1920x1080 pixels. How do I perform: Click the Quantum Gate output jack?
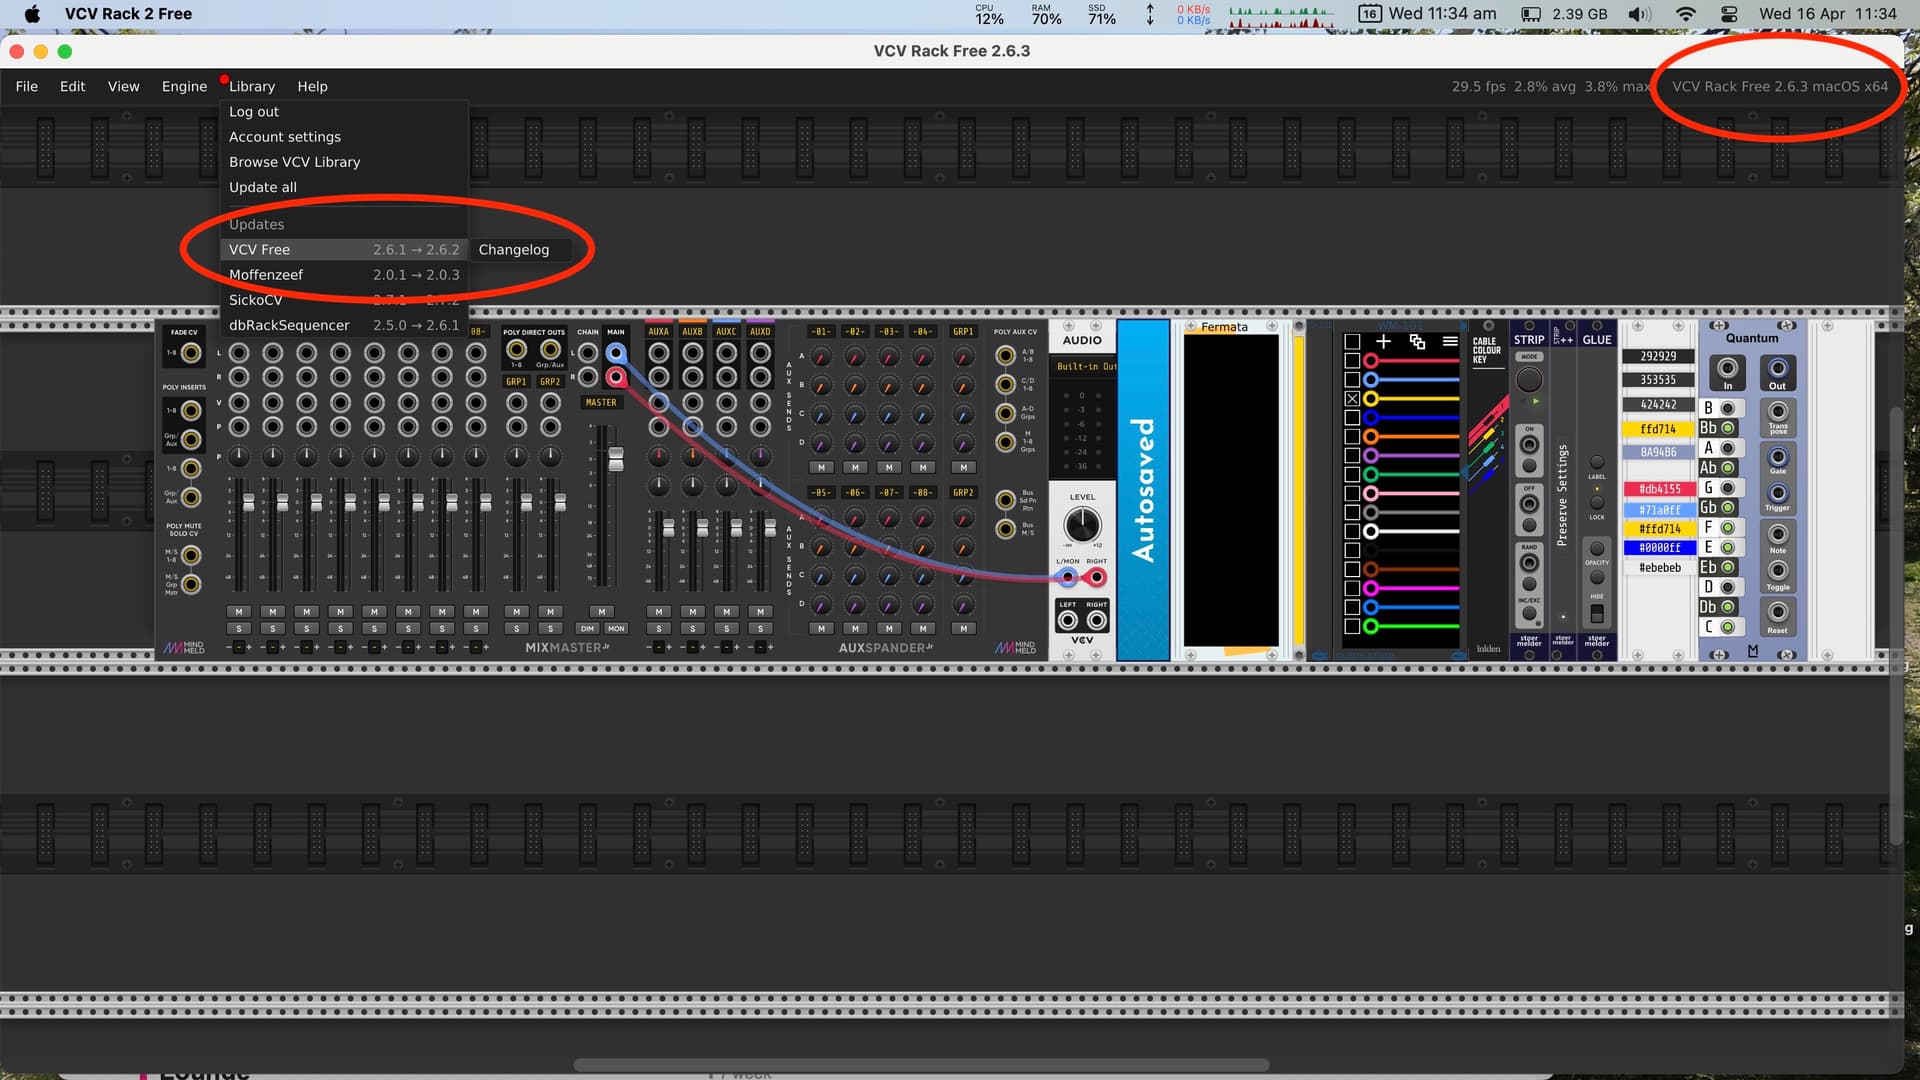1777,457
